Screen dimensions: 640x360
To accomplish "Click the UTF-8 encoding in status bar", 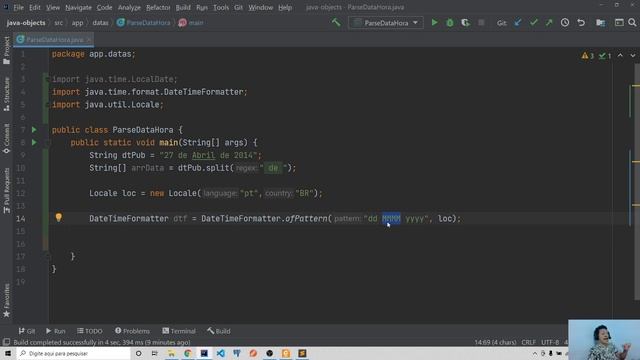I will [550, 342].
